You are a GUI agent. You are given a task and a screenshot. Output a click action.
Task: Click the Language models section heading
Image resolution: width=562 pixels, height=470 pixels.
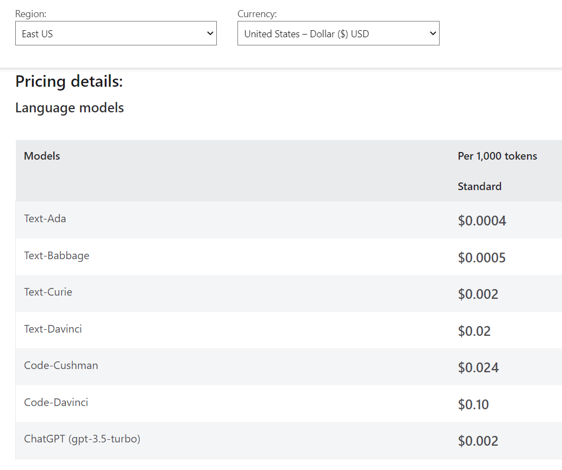70,108
